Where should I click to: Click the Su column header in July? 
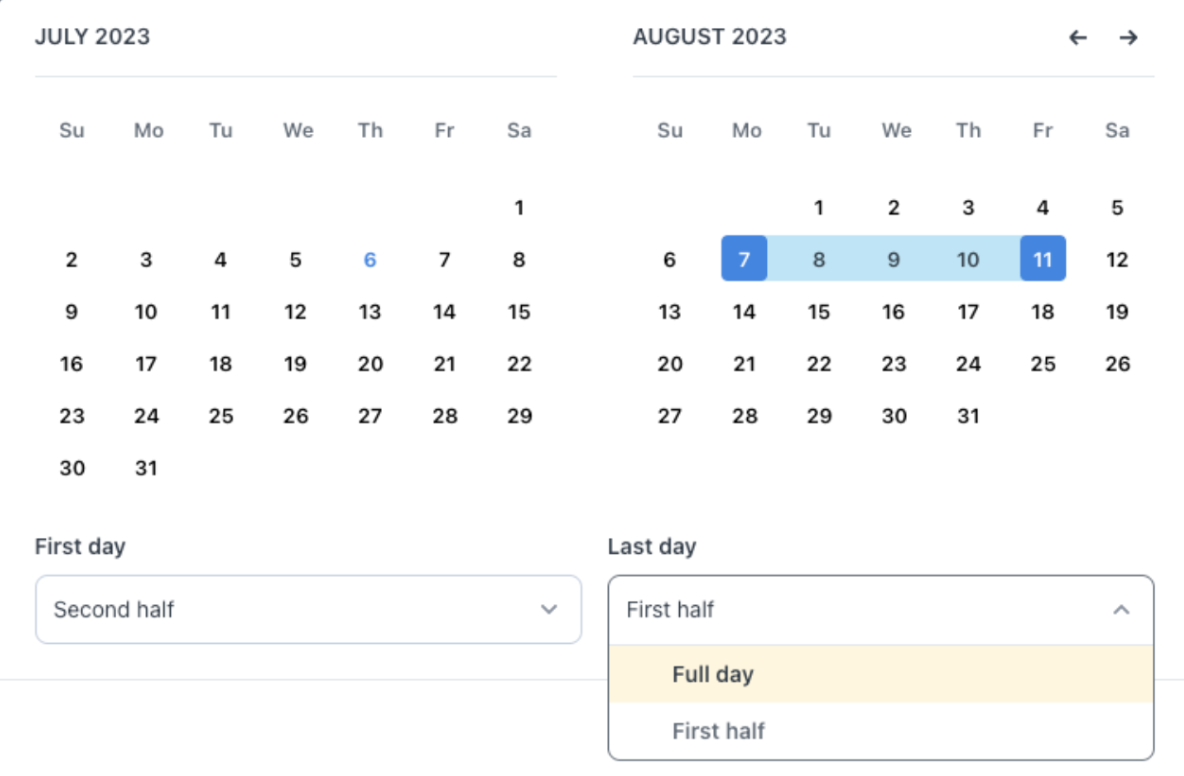[x=71, y=130]
